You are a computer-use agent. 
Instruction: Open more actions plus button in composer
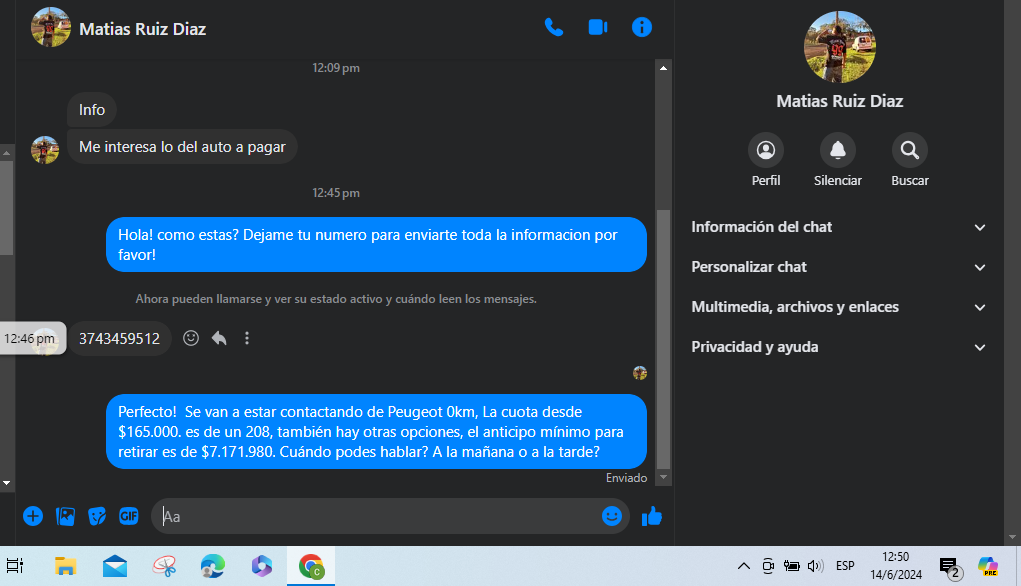33,516
